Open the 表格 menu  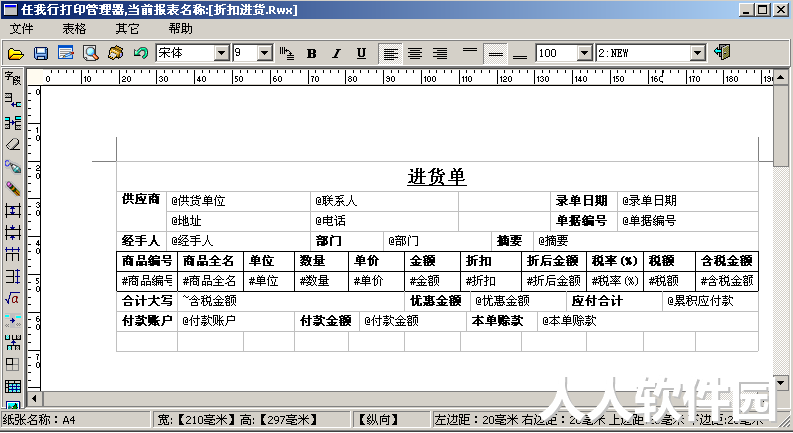click(74, 29)
